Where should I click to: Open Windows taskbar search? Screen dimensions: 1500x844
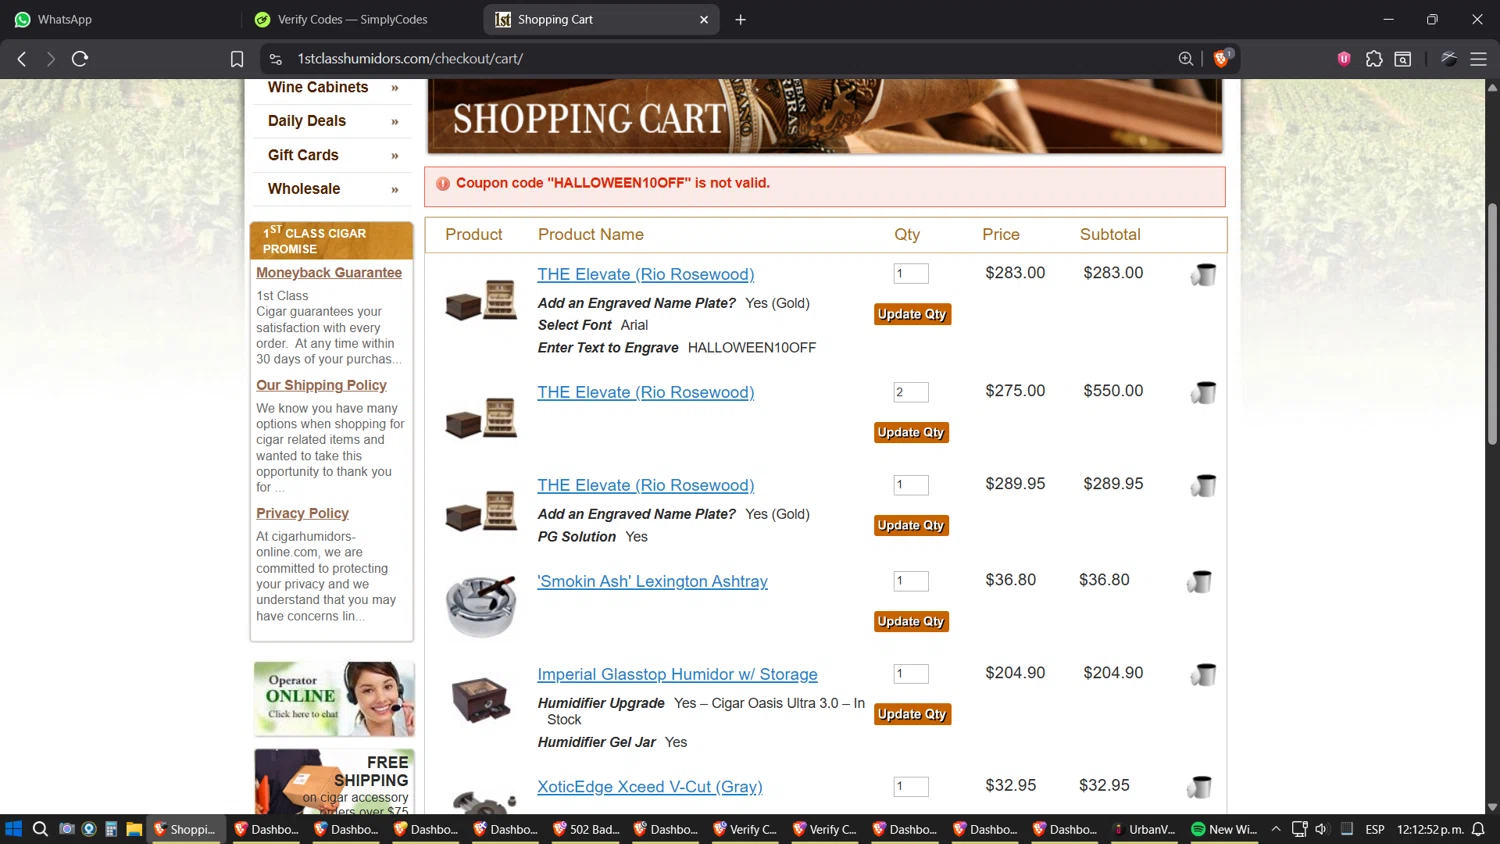(x=40, y=829)
